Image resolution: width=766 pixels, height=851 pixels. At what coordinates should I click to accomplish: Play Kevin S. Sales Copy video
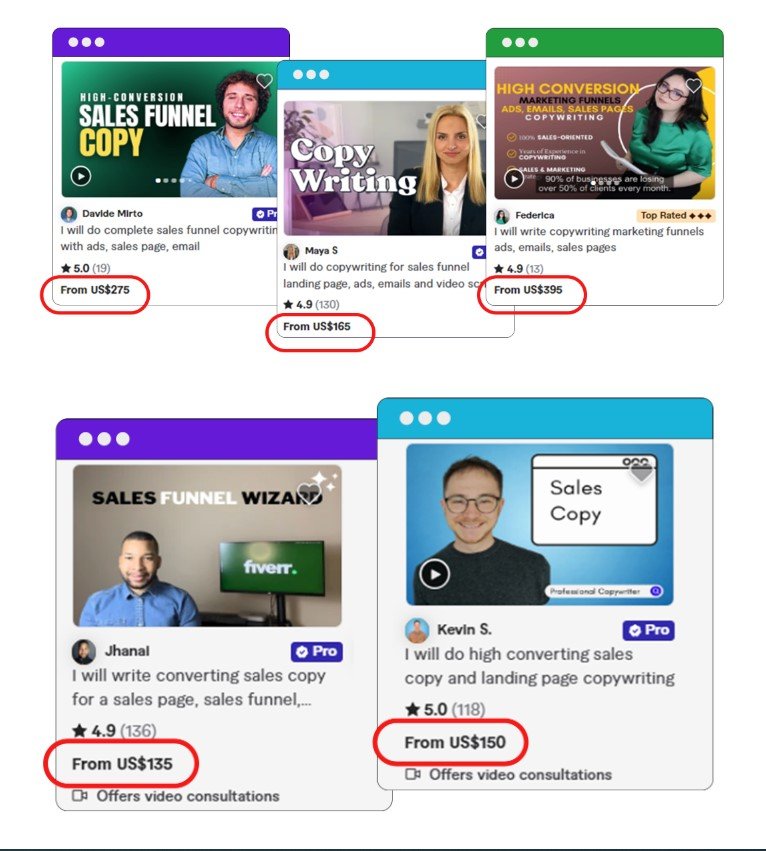(x=434, y=574)
